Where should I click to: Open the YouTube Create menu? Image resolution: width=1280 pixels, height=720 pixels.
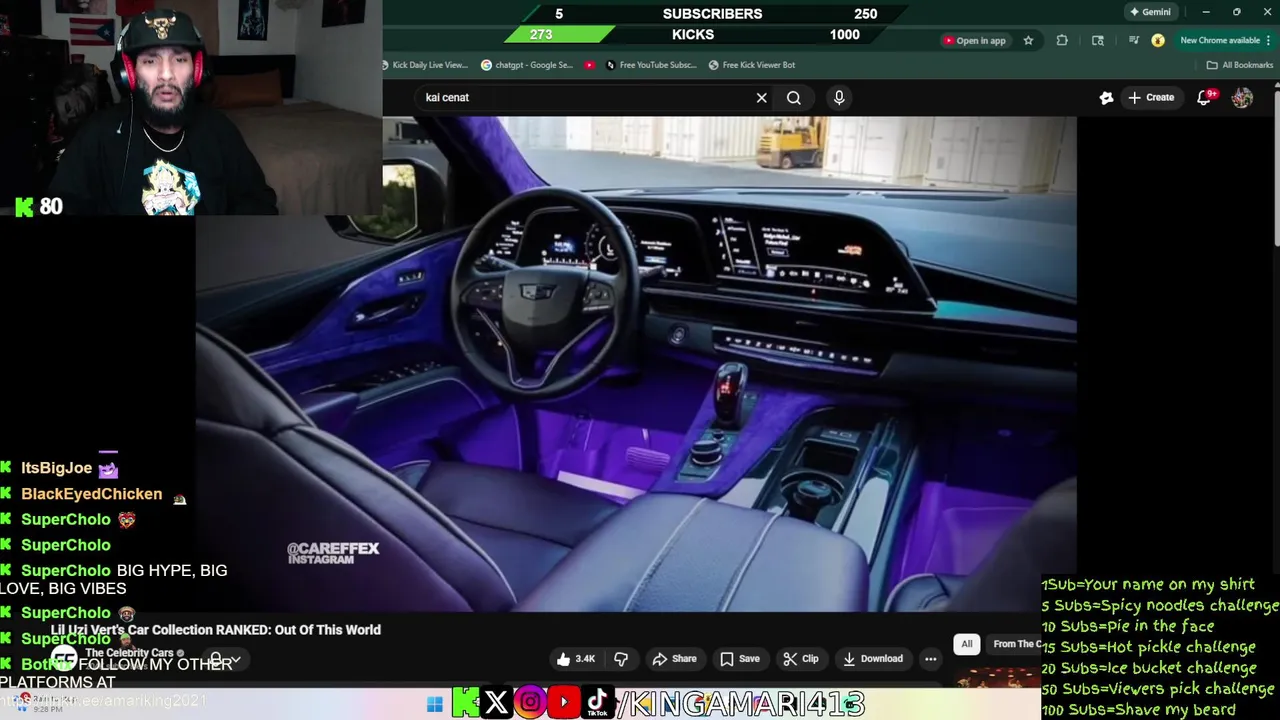pos(1151,97)
